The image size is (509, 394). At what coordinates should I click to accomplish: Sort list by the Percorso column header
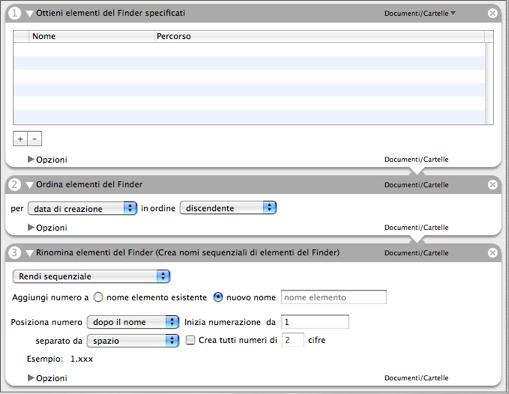pyautogui.click(x=319, y=36)
